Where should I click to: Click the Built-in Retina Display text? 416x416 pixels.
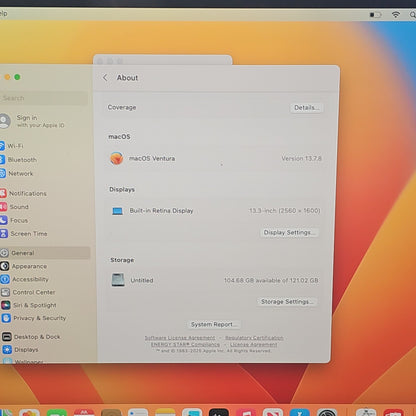coord(161,211)
